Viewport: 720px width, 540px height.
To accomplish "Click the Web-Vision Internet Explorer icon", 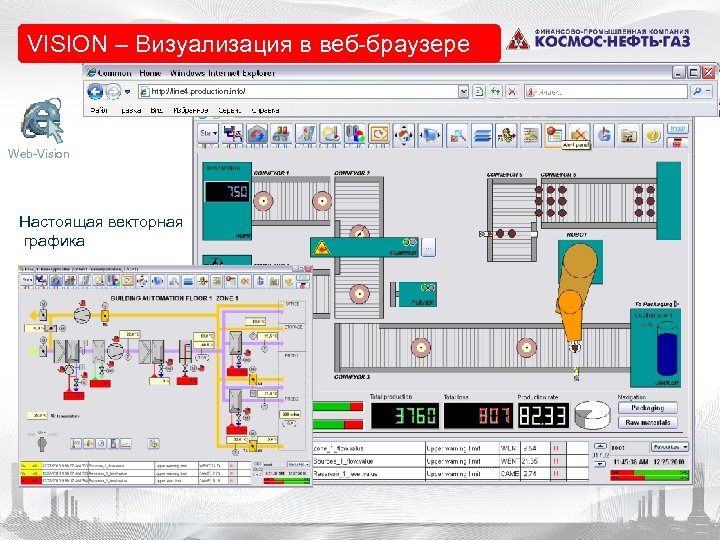I will click(x=42, y=121).
